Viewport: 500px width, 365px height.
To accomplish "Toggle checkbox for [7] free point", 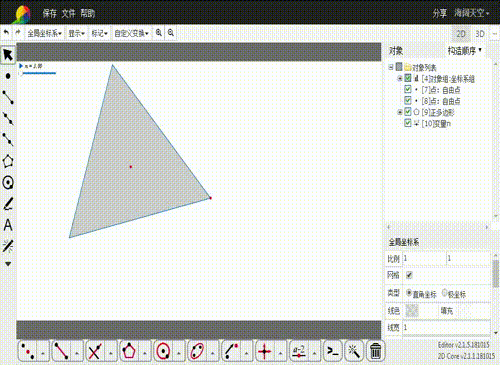I will point(408,89).
